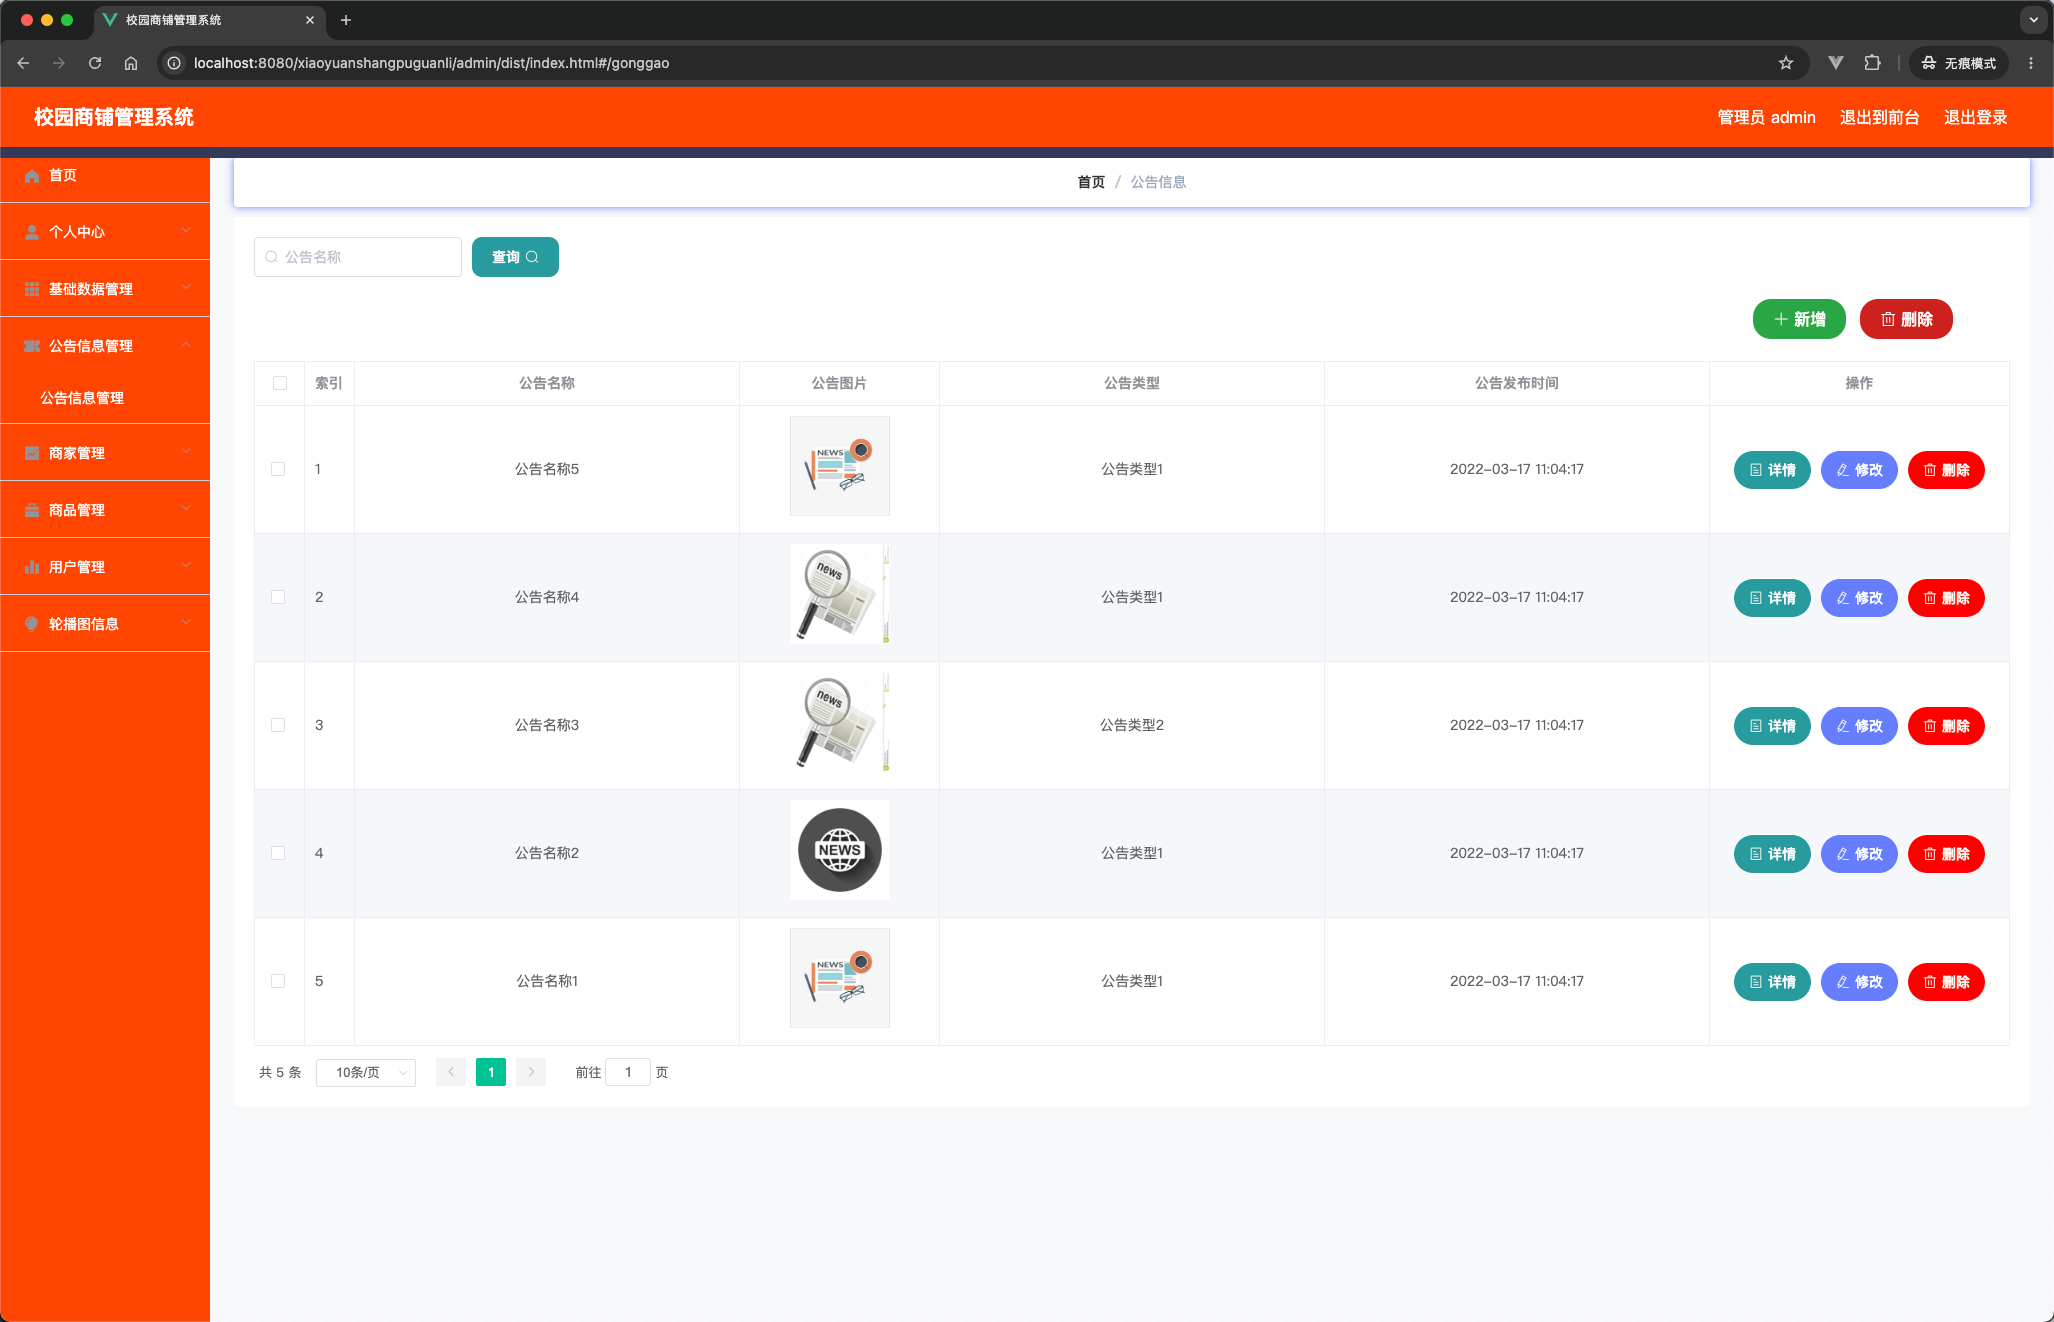Click the icon beside 公告信息管理 parent menu
The image size is (2054, 1322).
click(x=32, y=346)
